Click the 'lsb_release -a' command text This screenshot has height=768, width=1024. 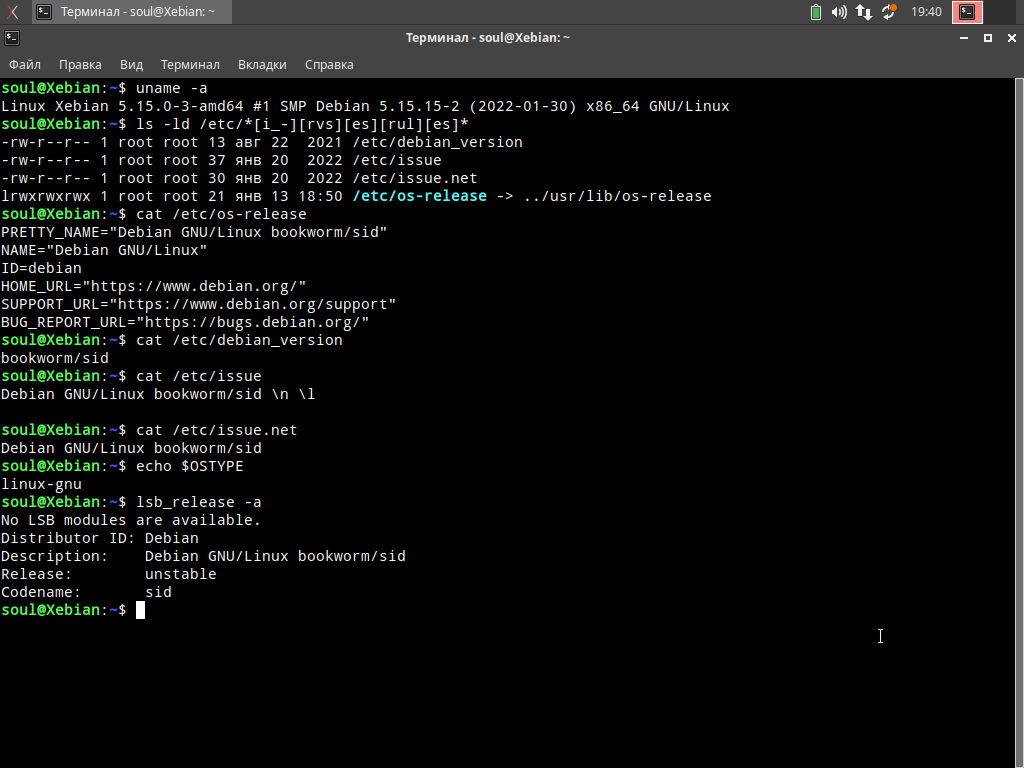(x=199, y=502)
